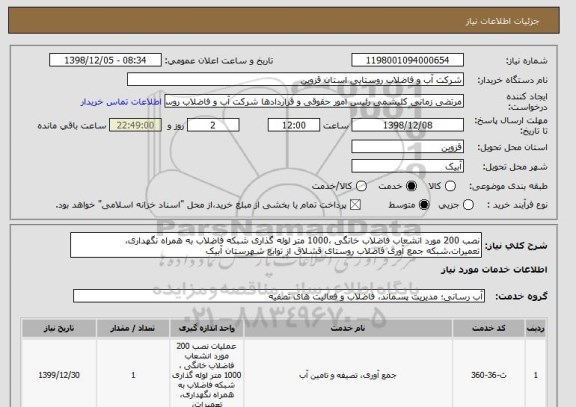Open the اطلاعات تماس خریدار link
Screen dimensions: 576x407
(121, 102)
